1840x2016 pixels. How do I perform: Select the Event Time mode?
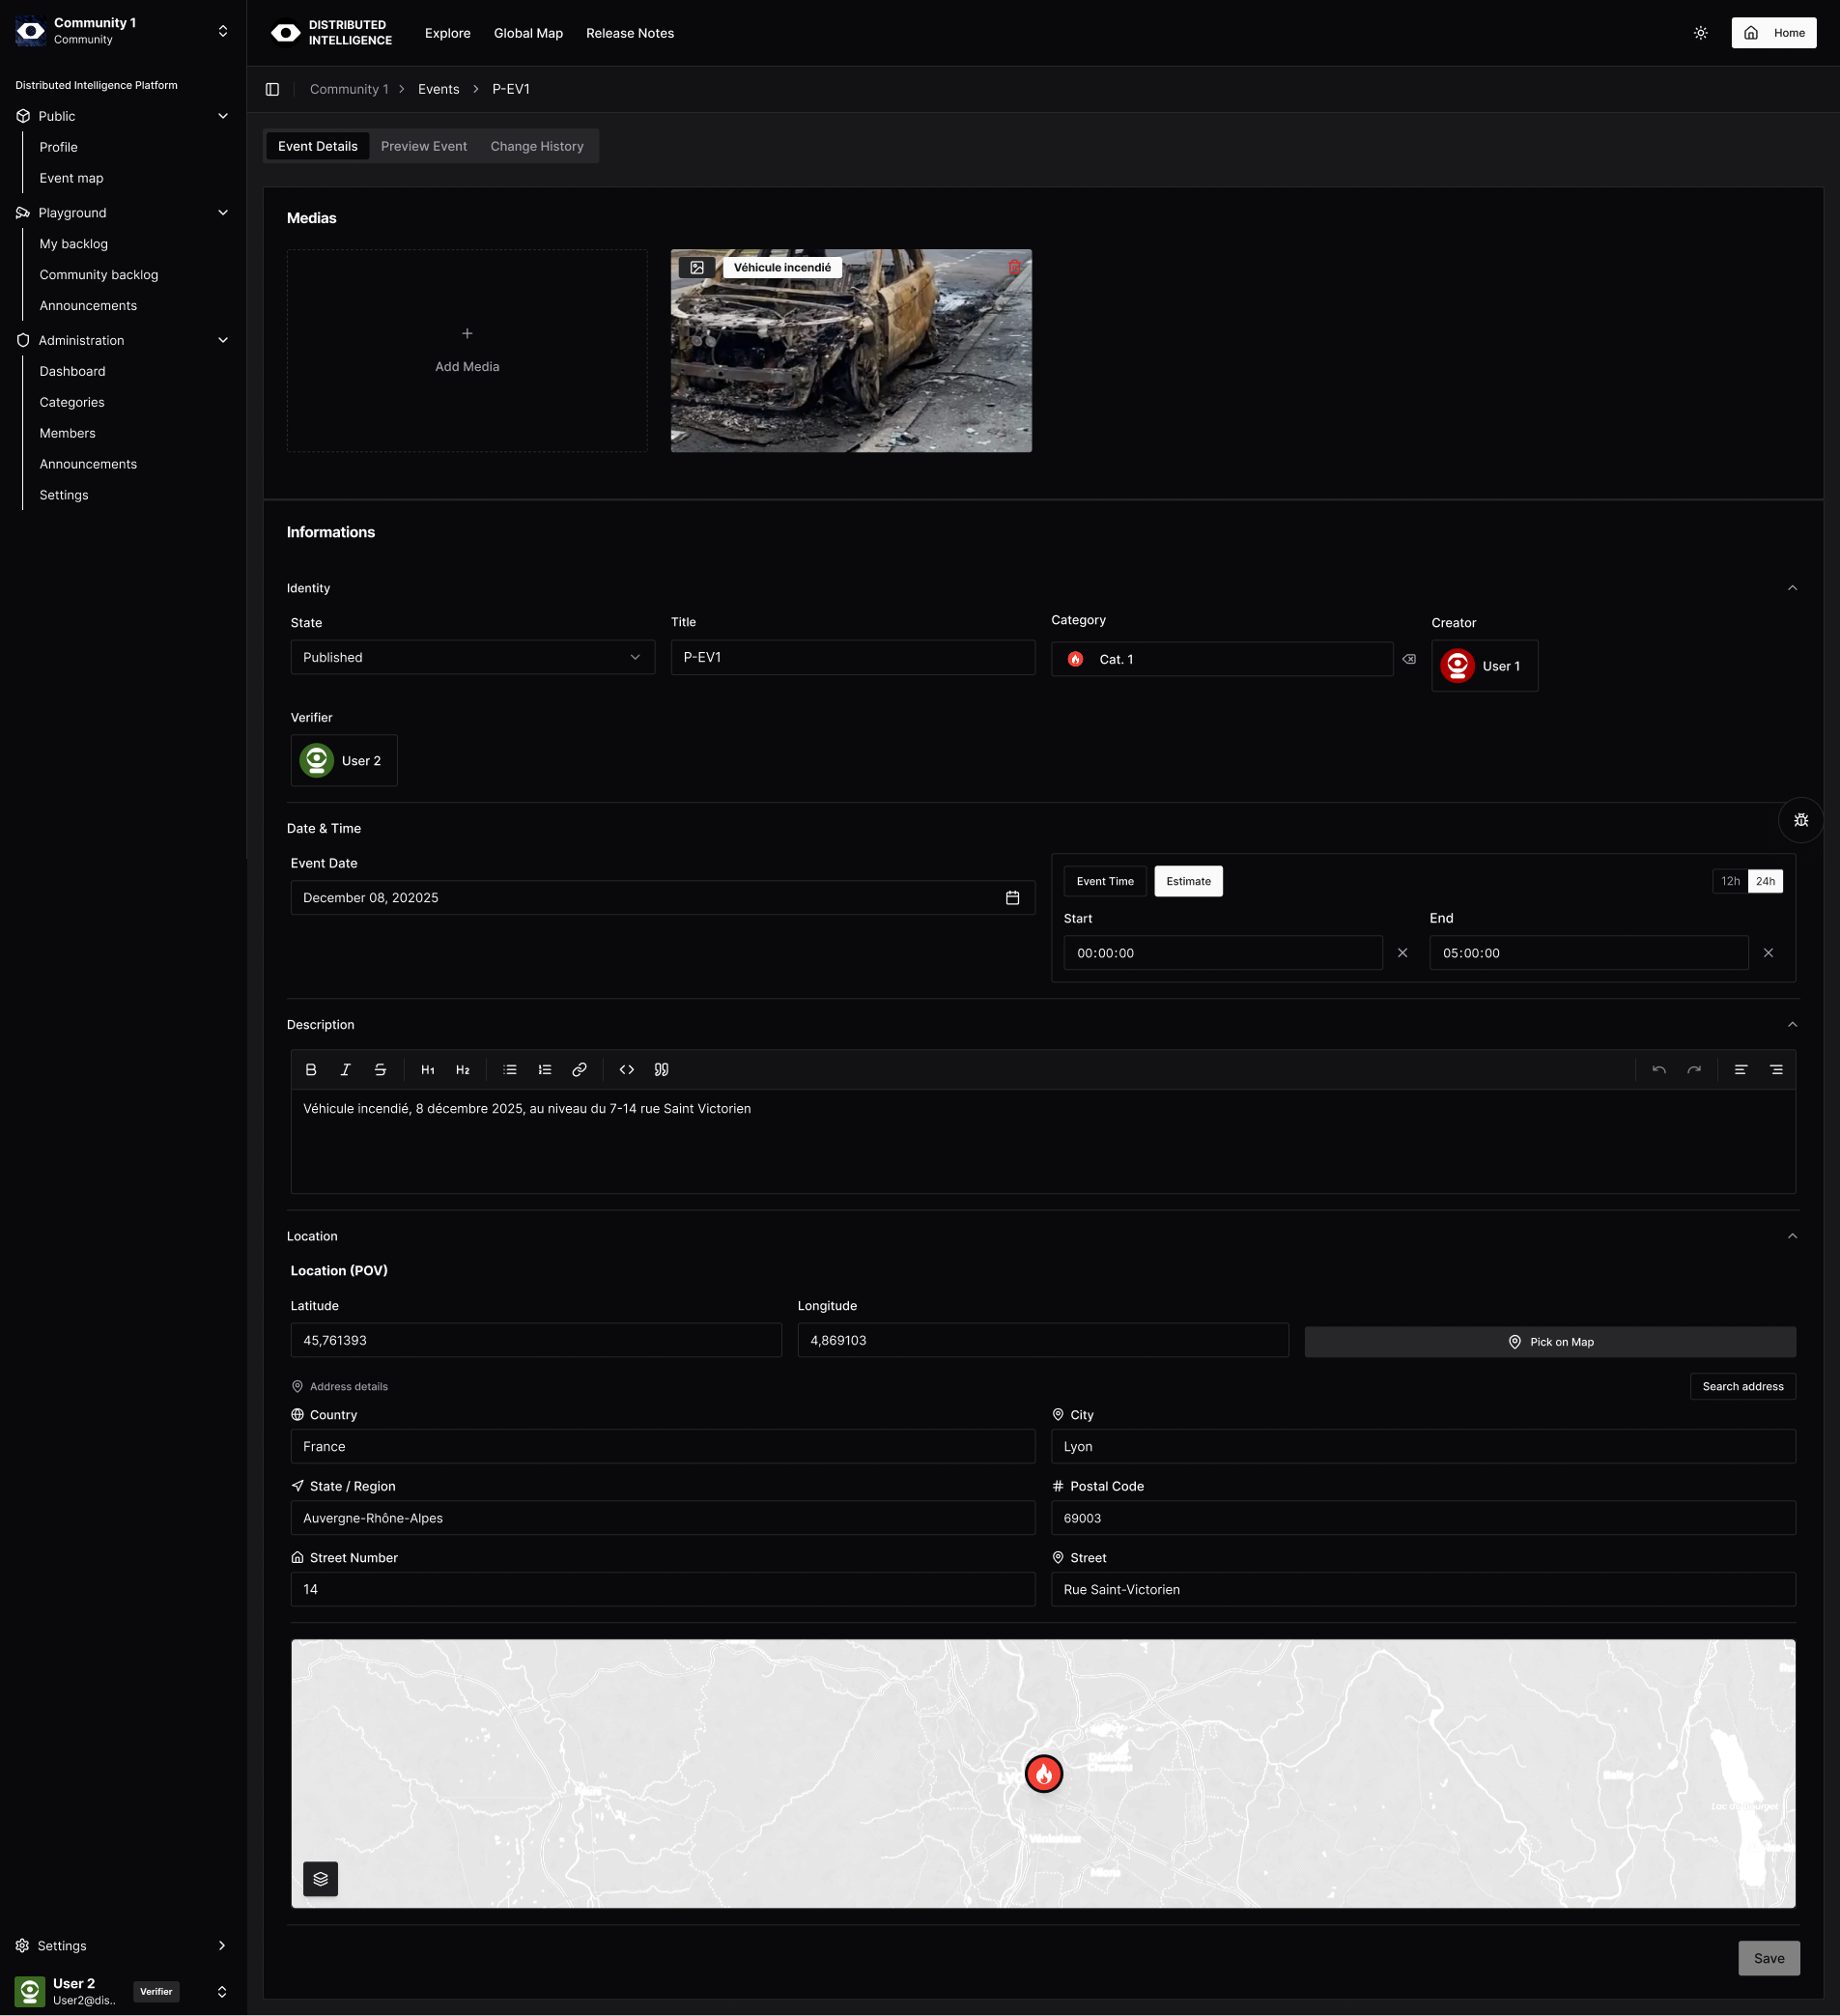click(x=1104, y=881)
